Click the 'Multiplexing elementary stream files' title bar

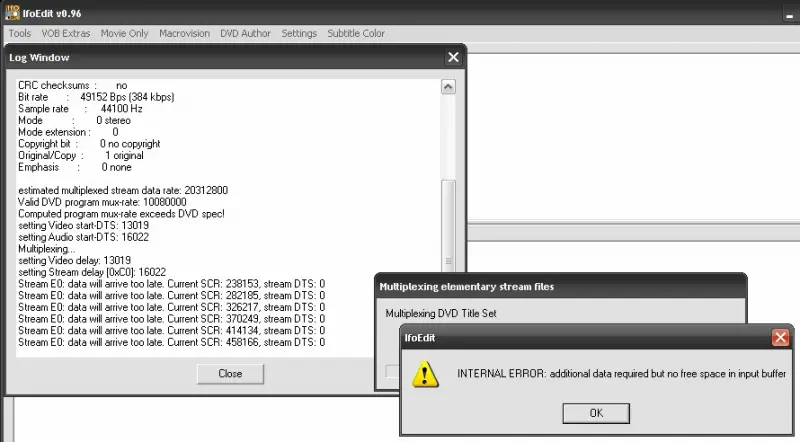click(560, 286)
